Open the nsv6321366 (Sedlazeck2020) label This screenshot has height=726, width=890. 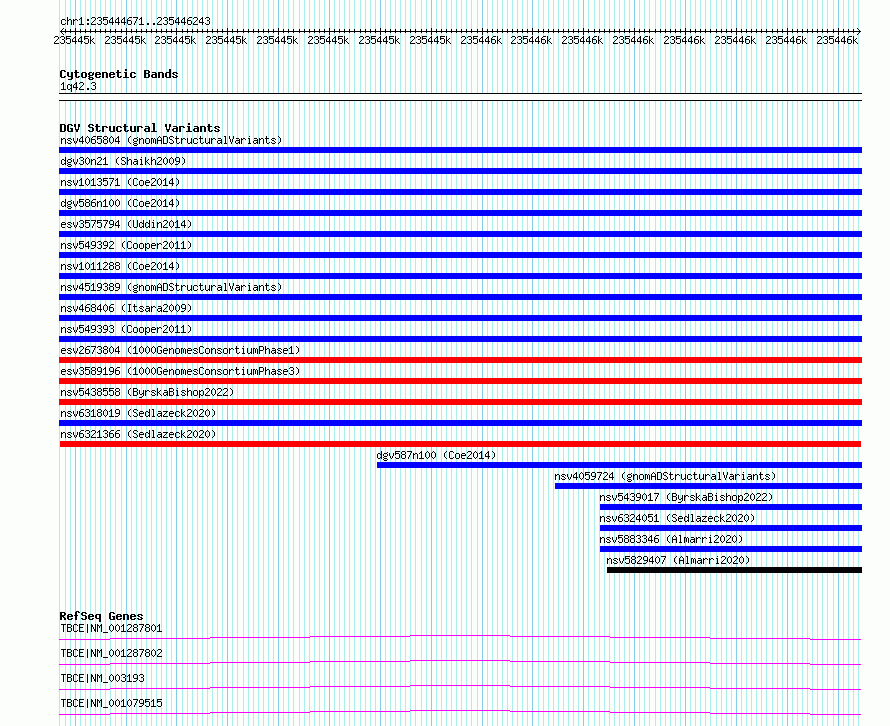[138, 434]
